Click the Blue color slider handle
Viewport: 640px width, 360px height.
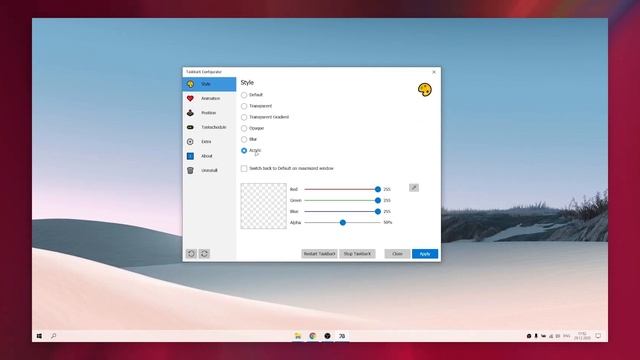[378, 211]
